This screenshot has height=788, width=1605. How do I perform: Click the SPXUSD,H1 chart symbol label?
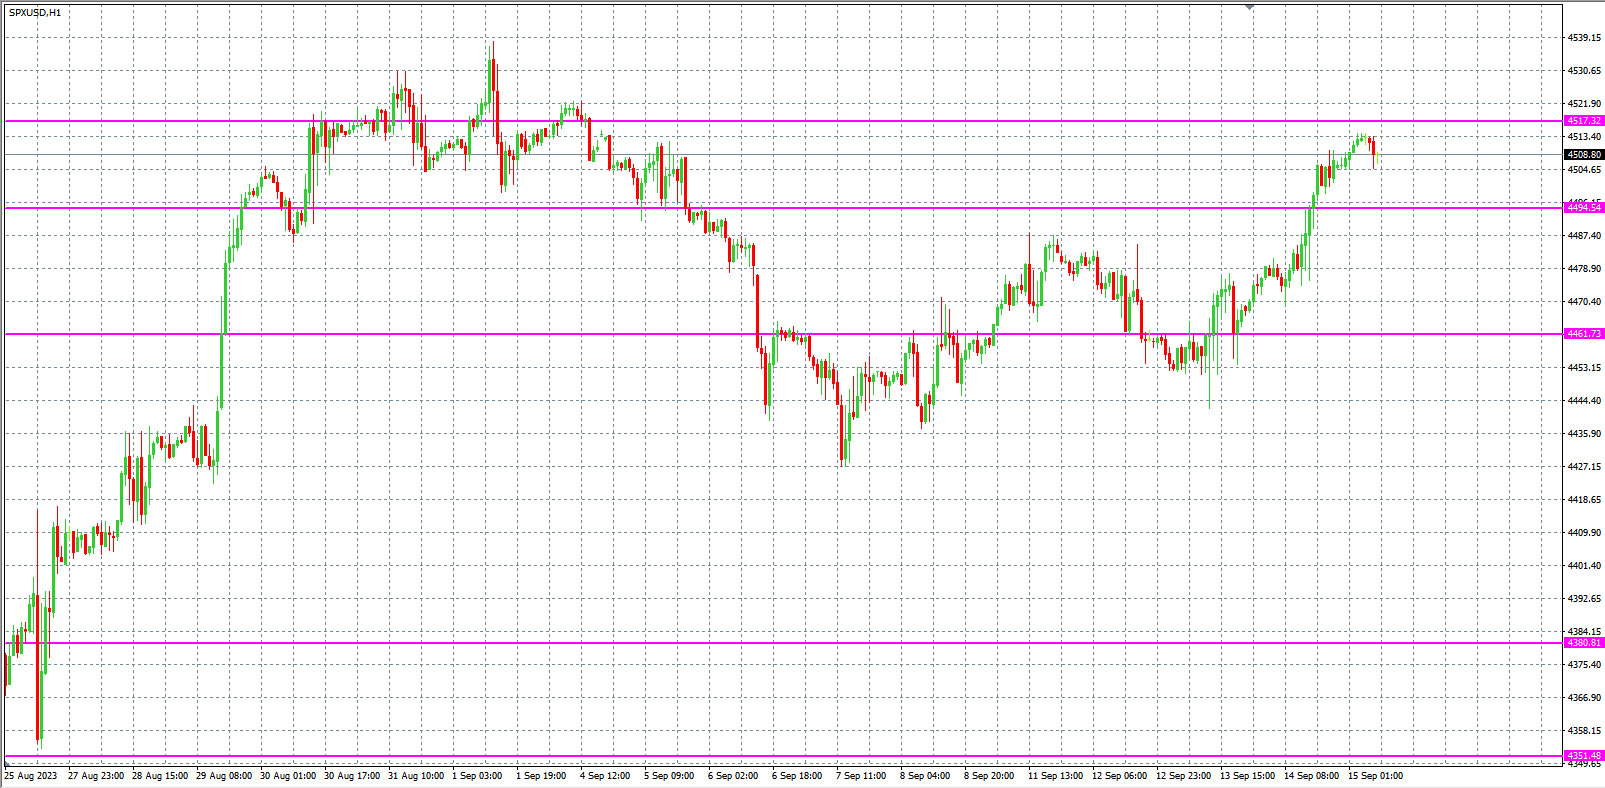pyautogui.click(x=35, y=13)
